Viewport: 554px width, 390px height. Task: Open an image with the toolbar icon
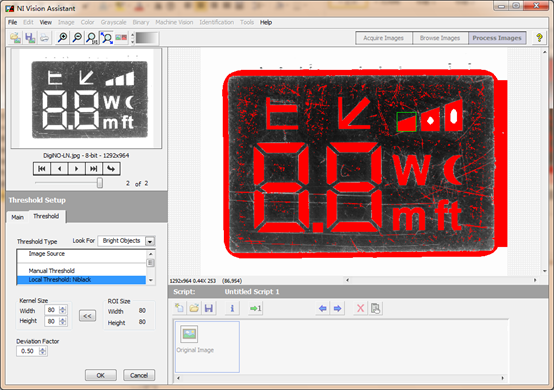pos(15,38)
